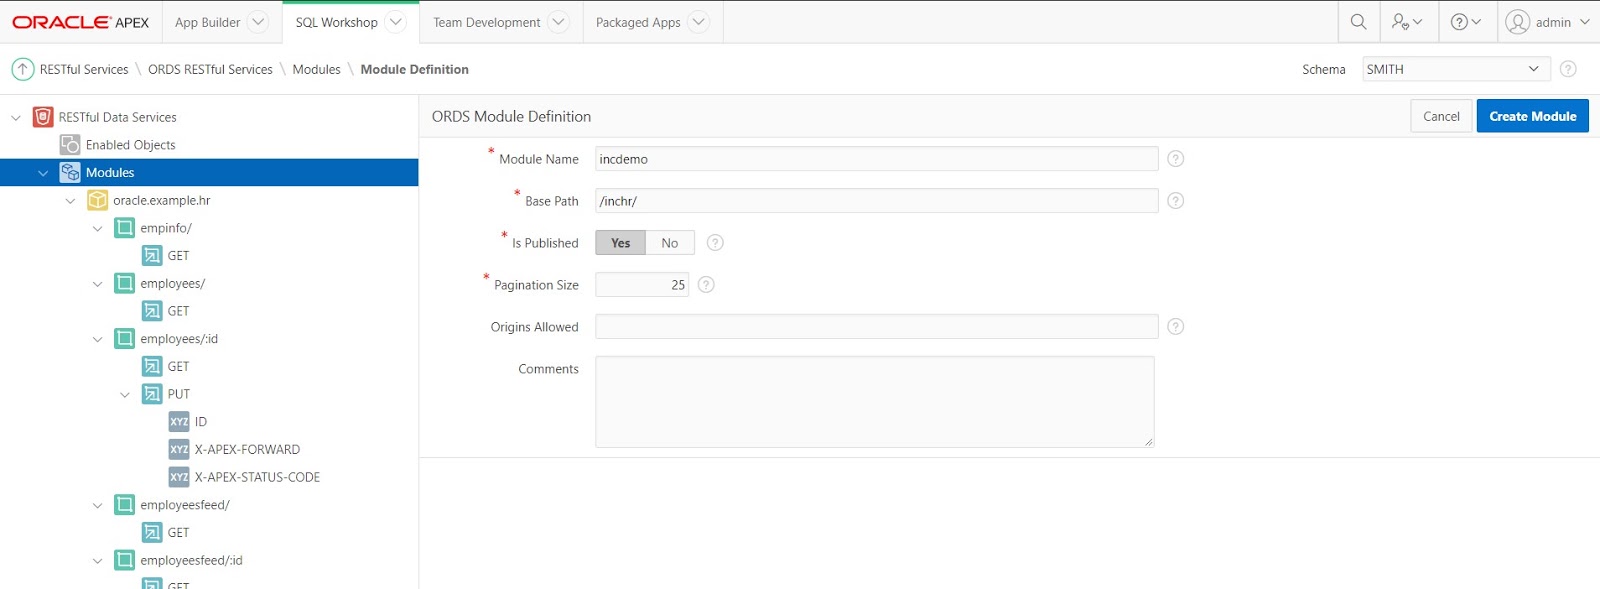This screenshot has width=1600, height=589.
Task: Click the employees/ template icon
Action: 124,283
